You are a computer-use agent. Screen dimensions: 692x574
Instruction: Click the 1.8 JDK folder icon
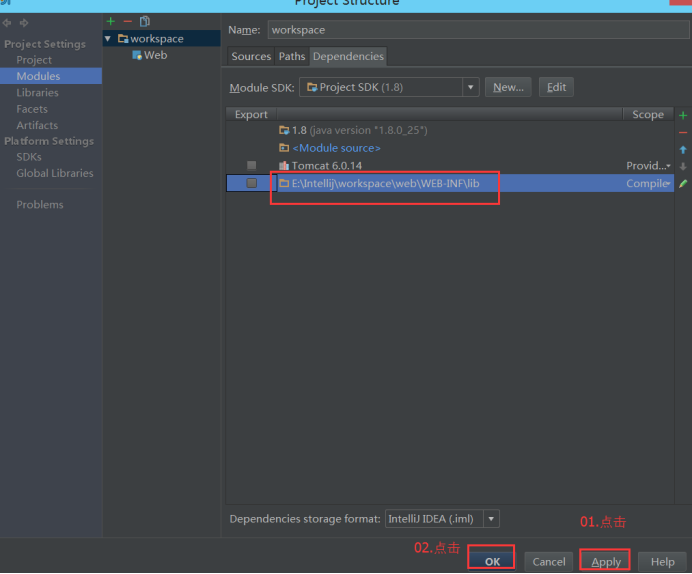(284, 130)
